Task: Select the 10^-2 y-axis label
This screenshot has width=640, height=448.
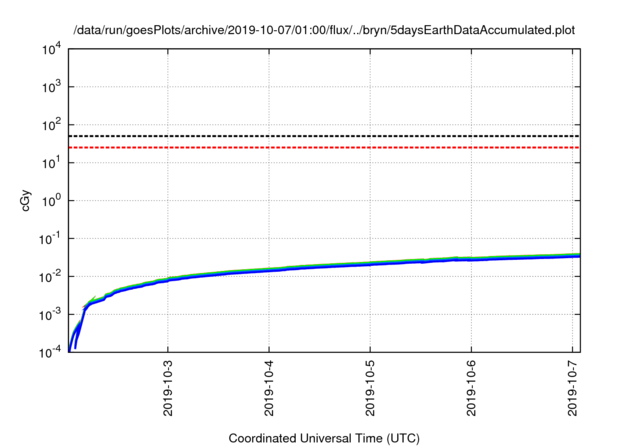Action: pyautogui.click(x=50, y=277)
